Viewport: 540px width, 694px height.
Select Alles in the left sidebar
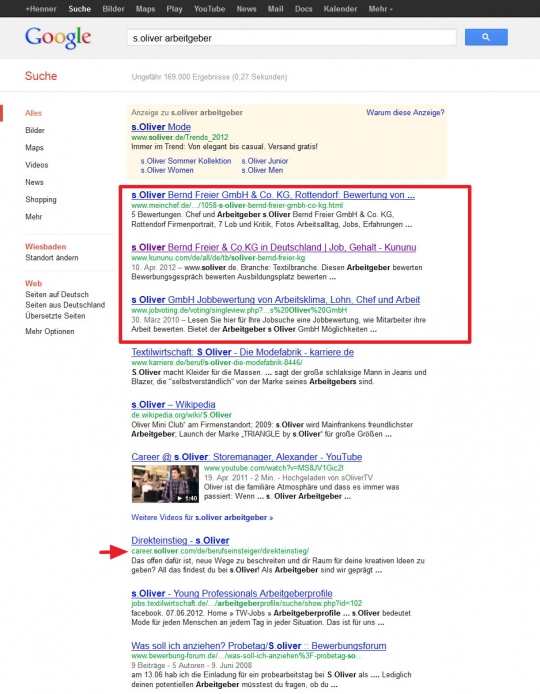pos(34,113)
